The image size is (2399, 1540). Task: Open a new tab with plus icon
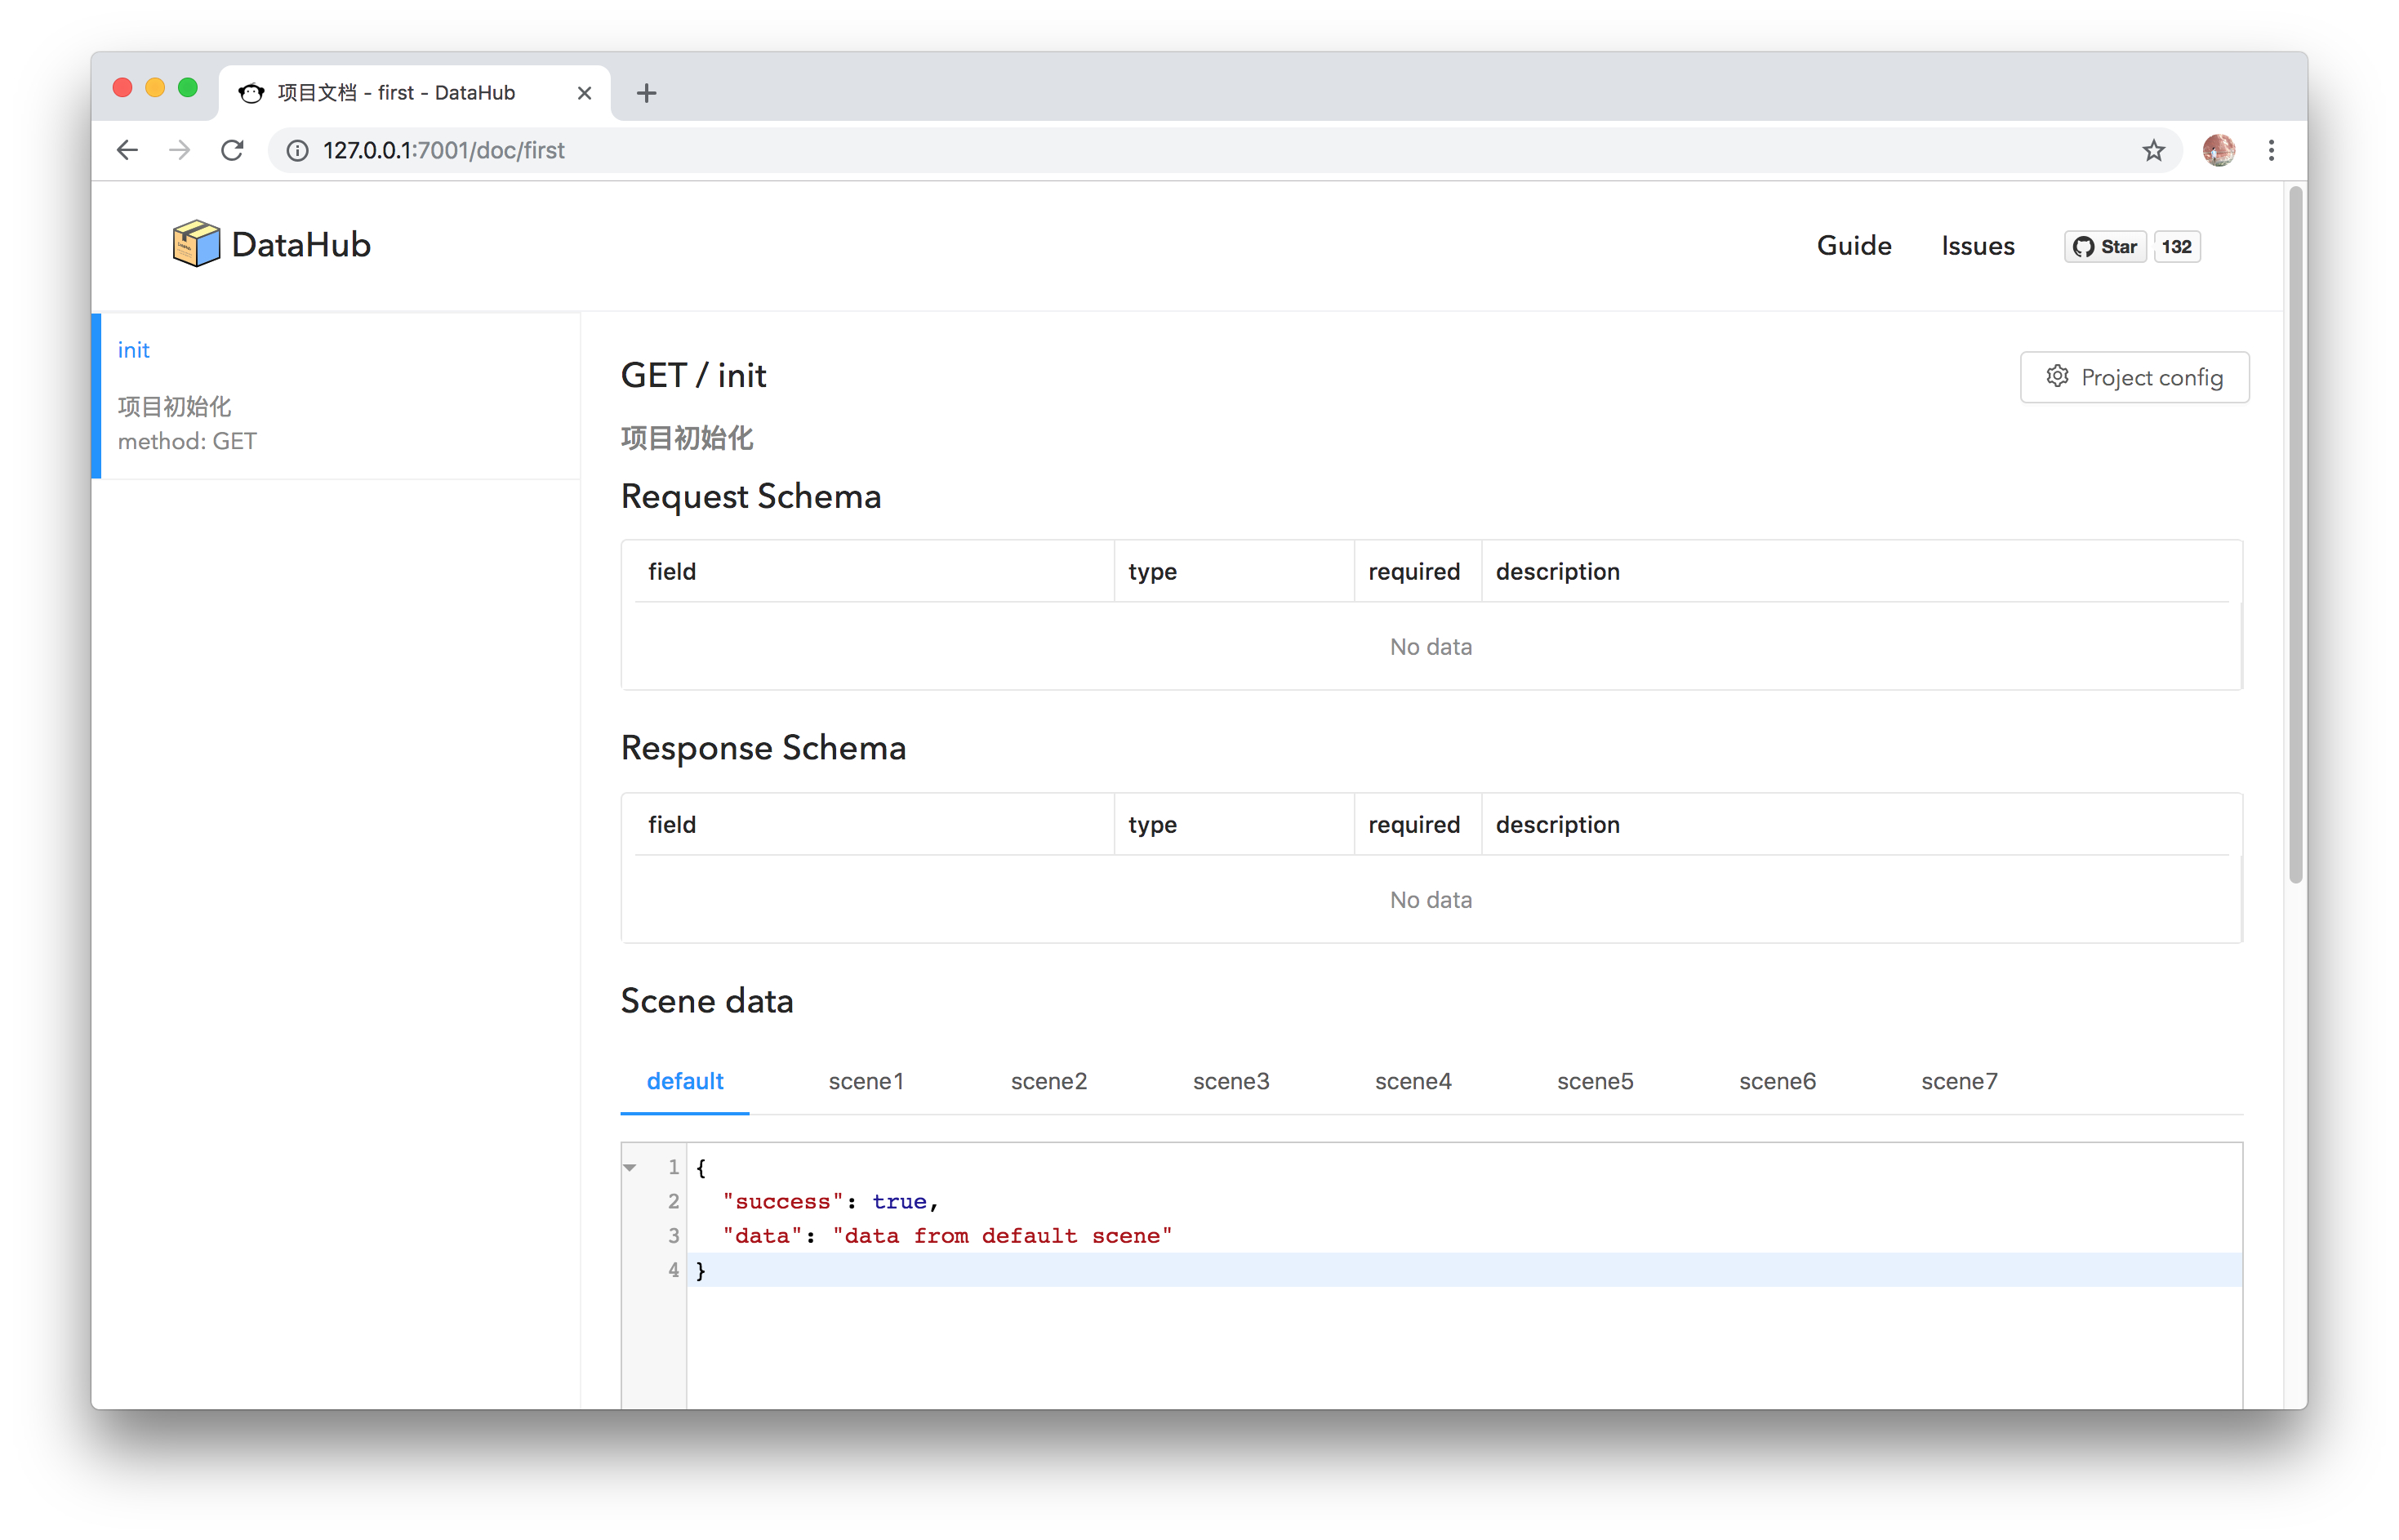[646, 93]
